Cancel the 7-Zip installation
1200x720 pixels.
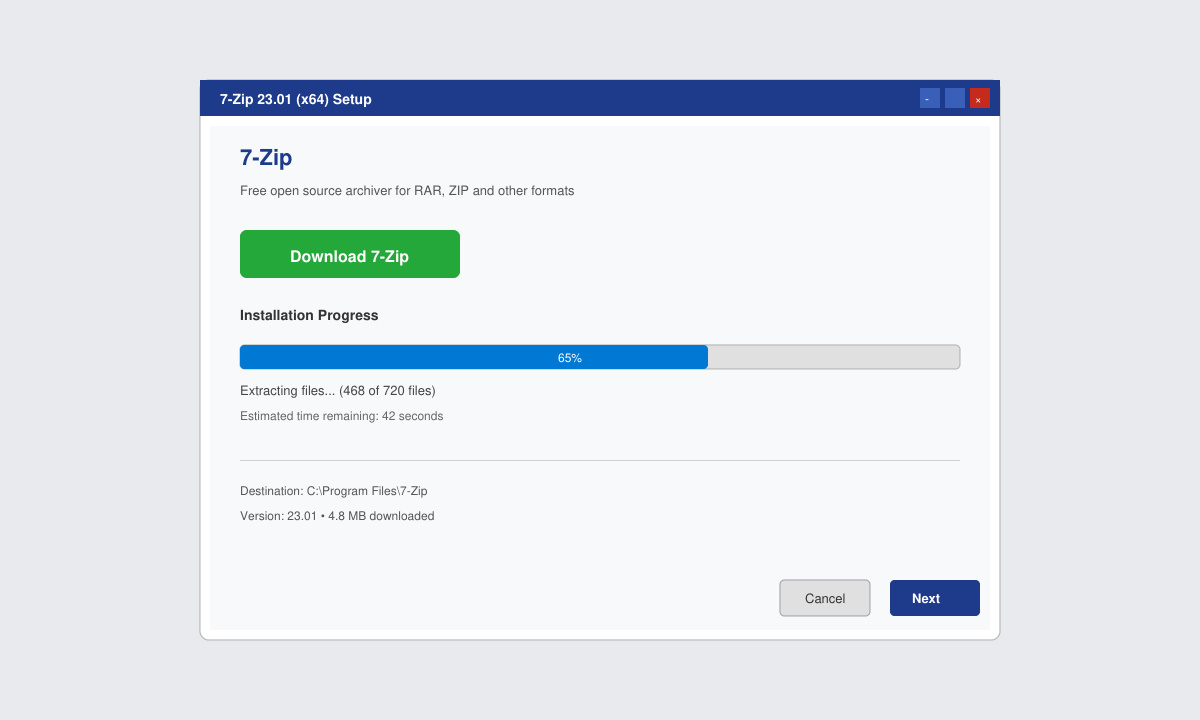pos(825,598)
